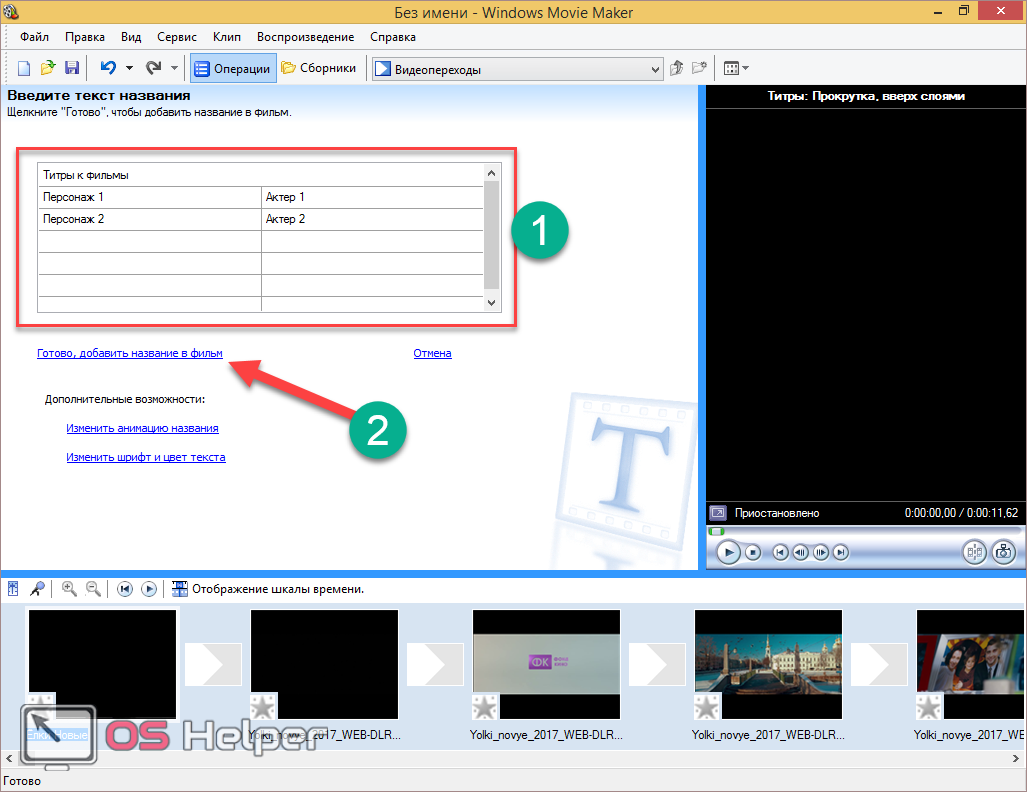Open the Воспроизведение menu
The width and height of the screenshot is (1027, 792).
pyautogui.click(x=305, y=37)
